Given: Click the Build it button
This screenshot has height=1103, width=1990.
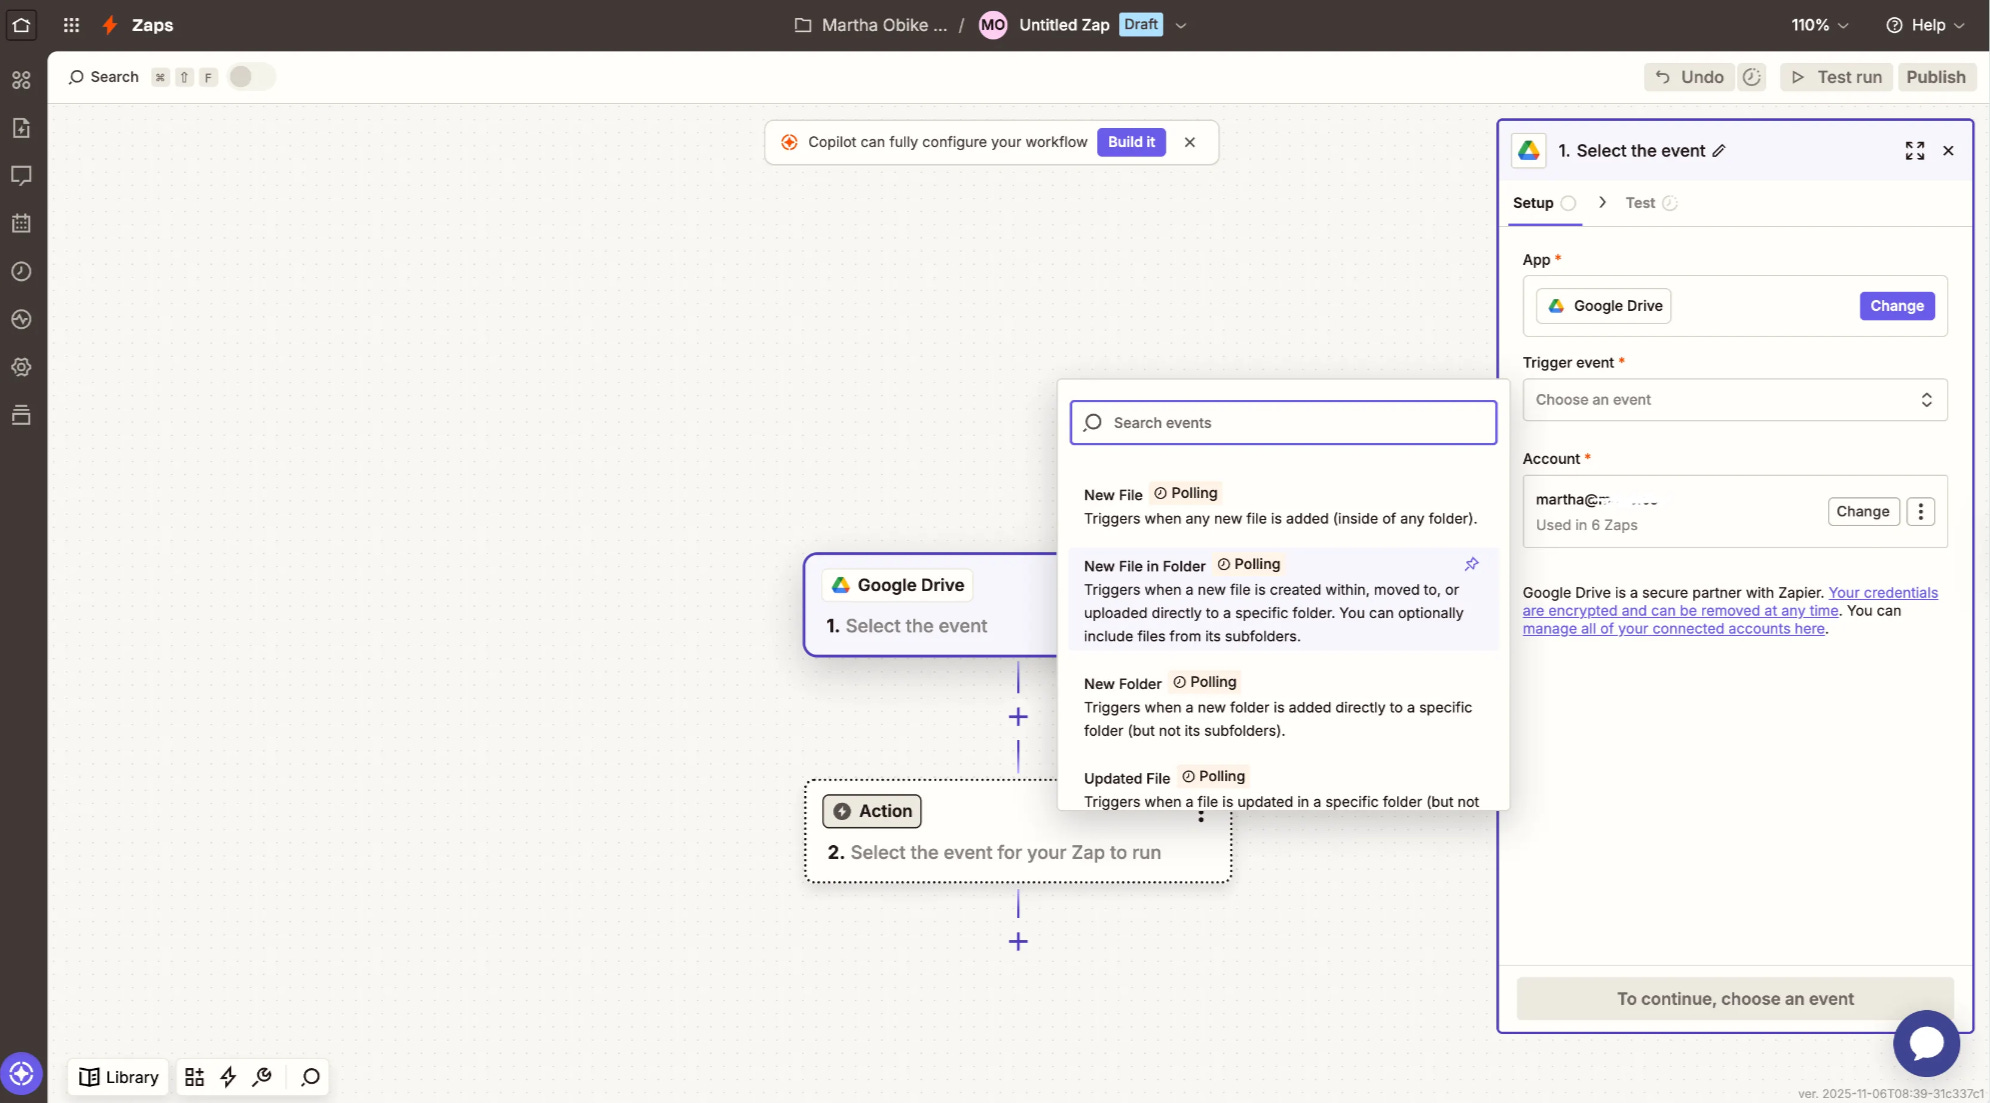Looking at the screenshot, I should point(1131,142).
